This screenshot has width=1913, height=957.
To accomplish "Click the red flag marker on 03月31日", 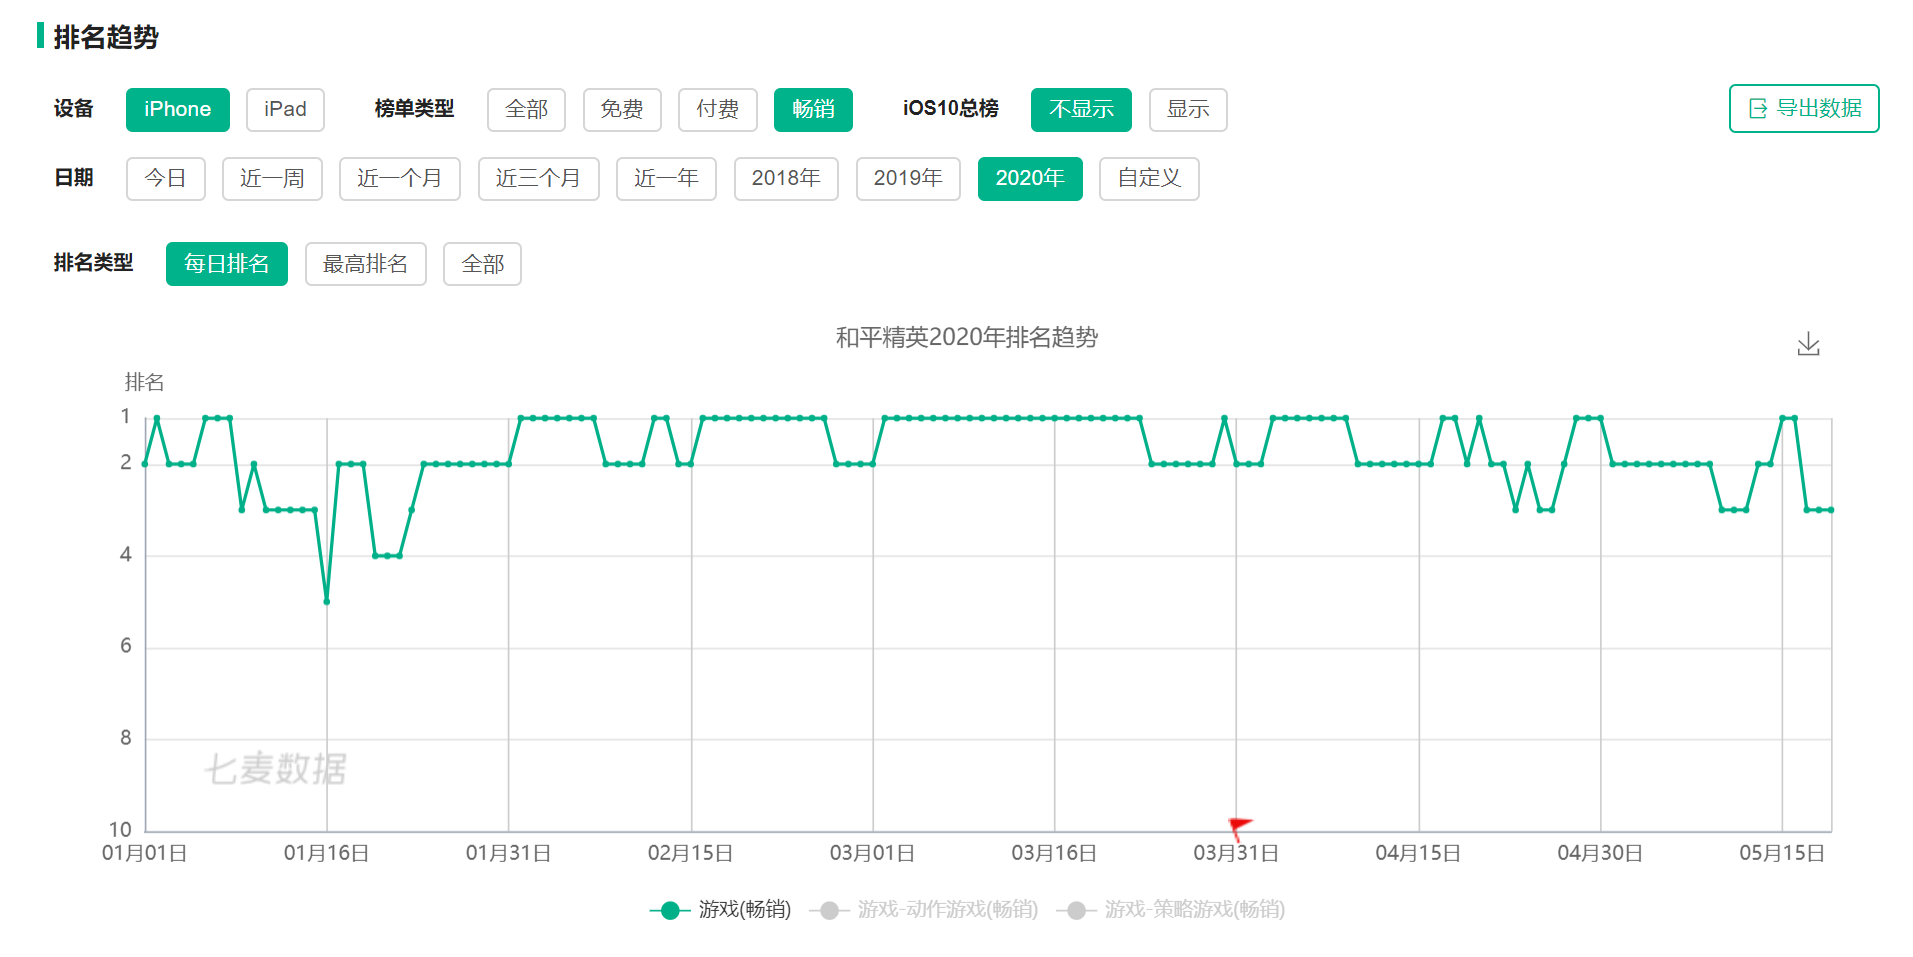I will (1240, 827).
